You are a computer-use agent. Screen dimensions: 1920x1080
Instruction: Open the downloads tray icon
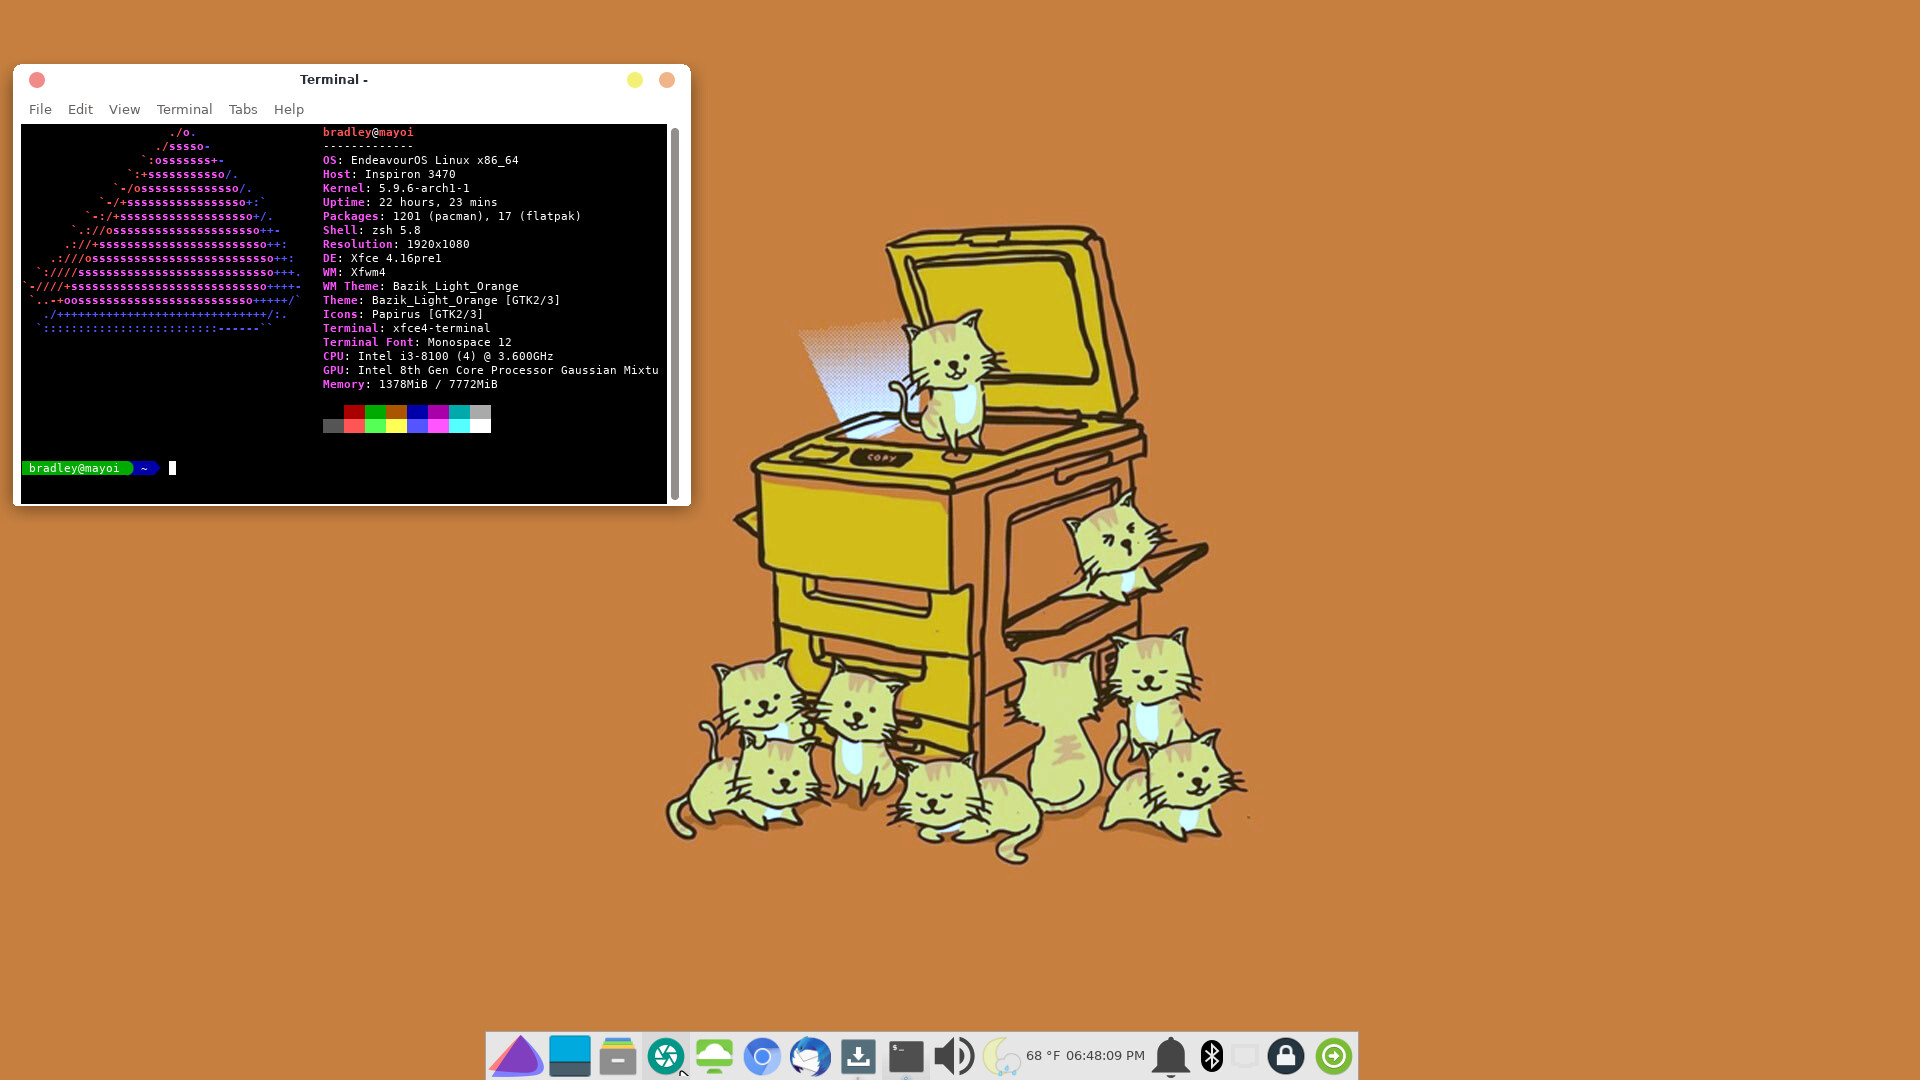point(858,1056)
